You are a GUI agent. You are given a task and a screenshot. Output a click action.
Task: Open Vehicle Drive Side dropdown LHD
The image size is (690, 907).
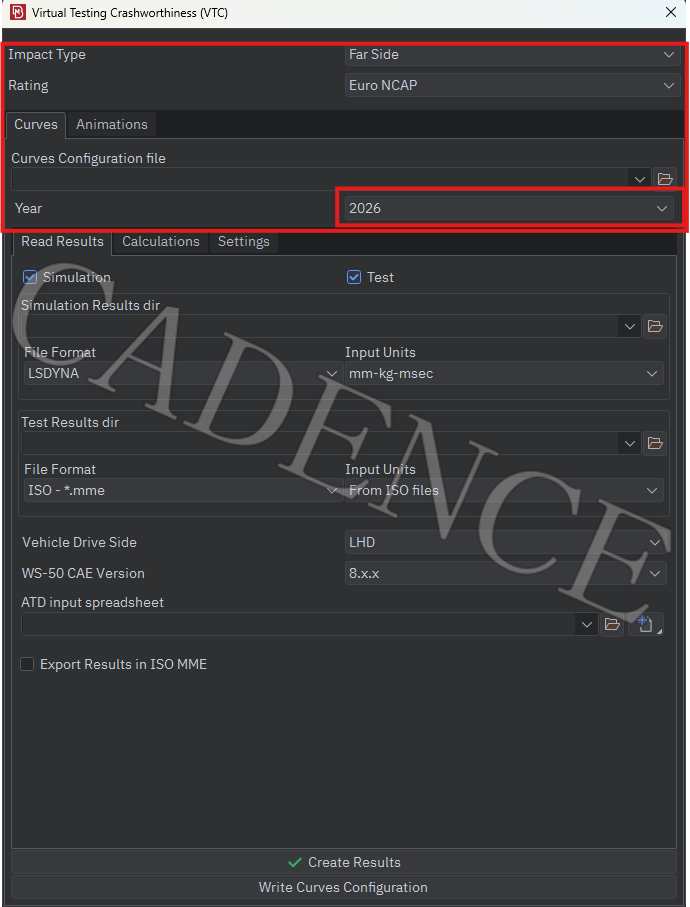coord(505,543)
